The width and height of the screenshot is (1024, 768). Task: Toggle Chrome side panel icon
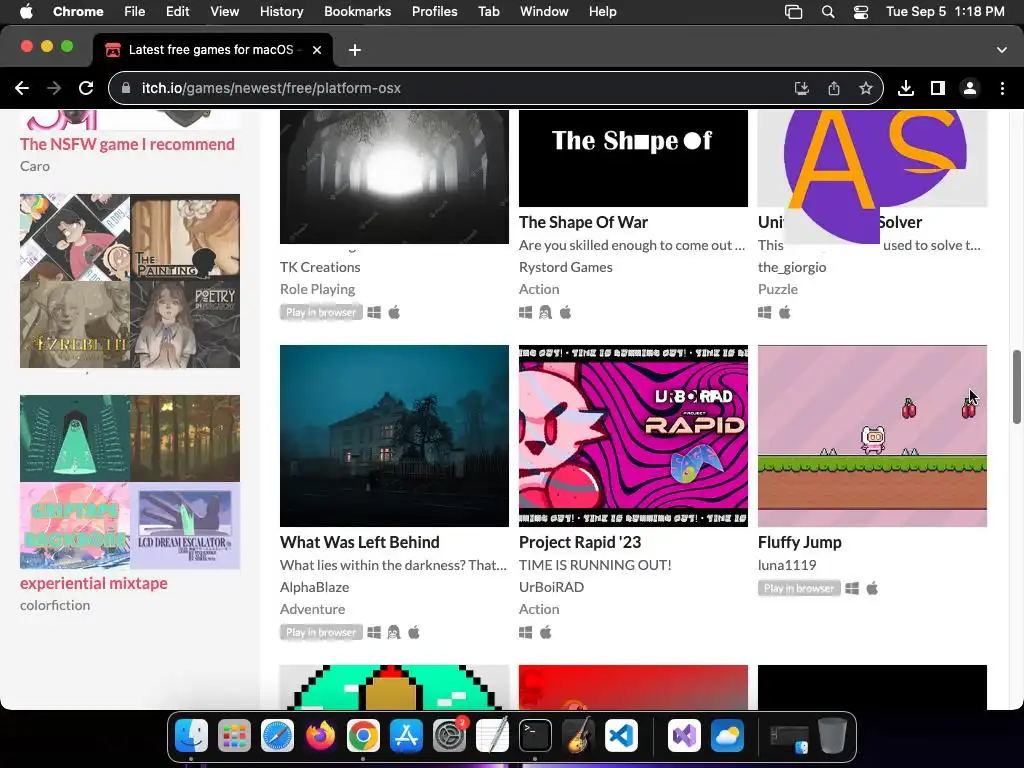click(x=938, y=88)
